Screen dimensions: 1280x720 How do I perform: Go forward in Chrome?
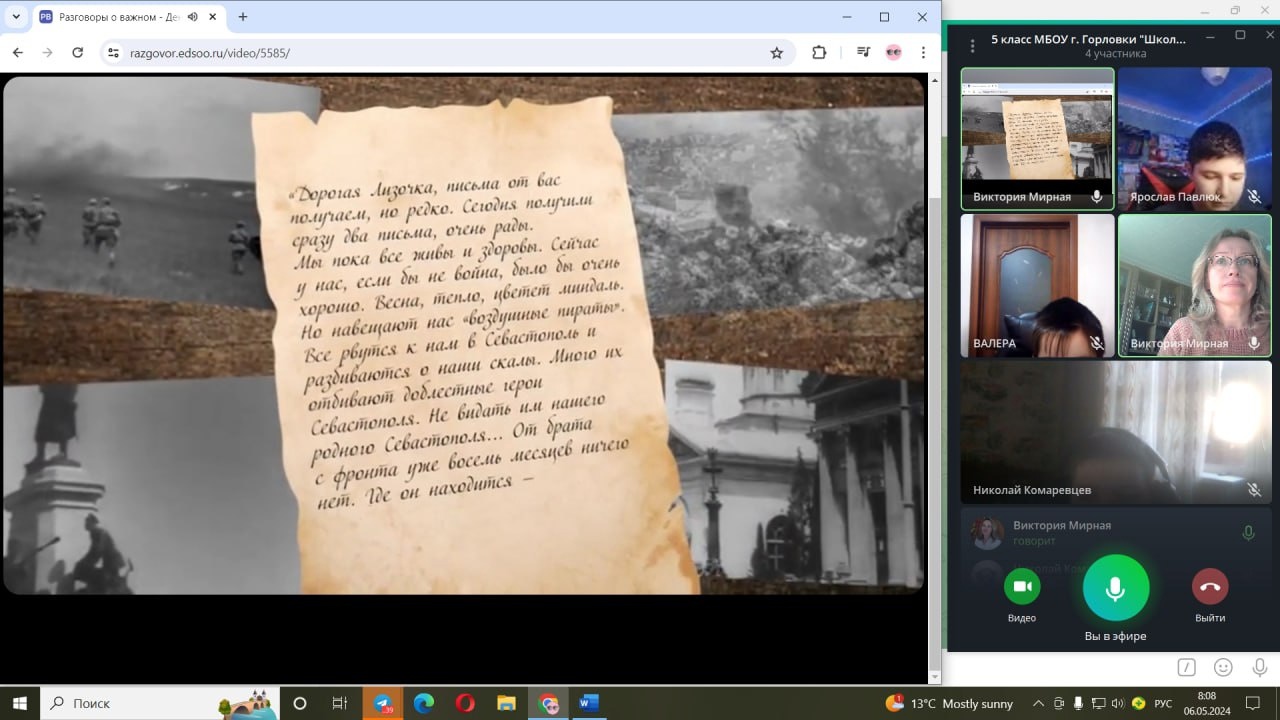[47, 53]
